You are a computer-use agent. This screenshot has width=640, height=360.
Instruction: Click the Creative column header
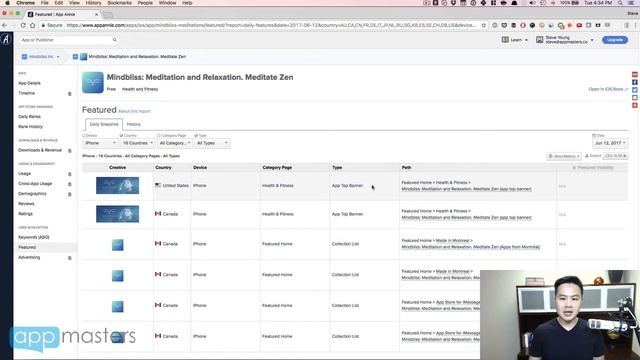coord(118,168)
